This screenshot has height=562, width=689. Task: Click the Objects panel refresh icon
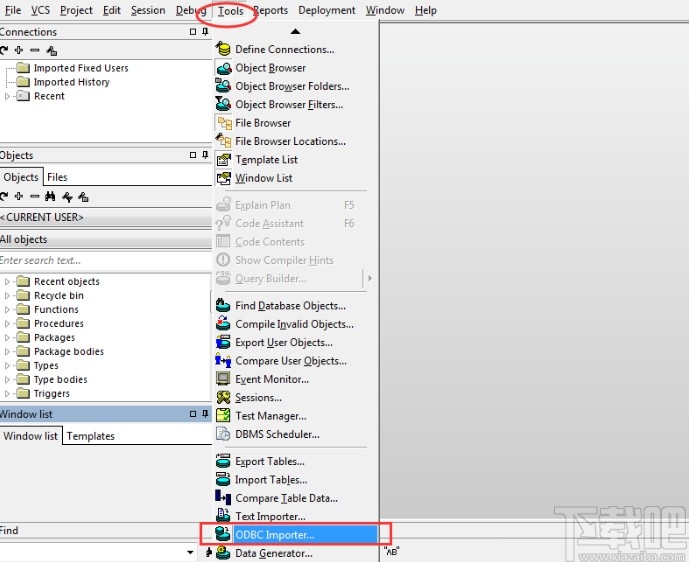point(4,196)
